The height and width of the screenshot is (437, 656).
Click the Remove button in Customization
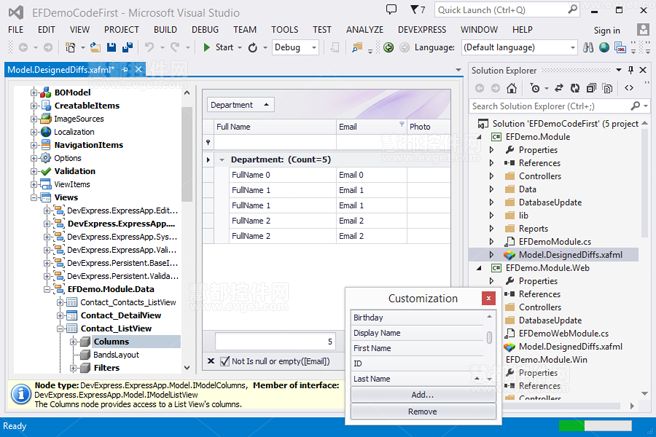click(x=423, y=411)
